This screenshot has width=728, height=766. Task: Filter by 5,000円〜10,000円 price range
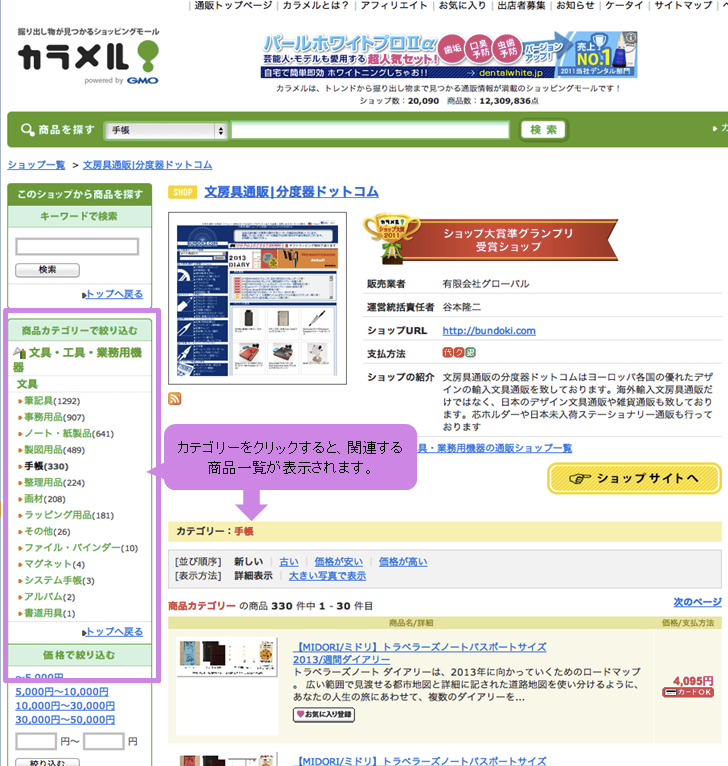click(x=62, y=692)
